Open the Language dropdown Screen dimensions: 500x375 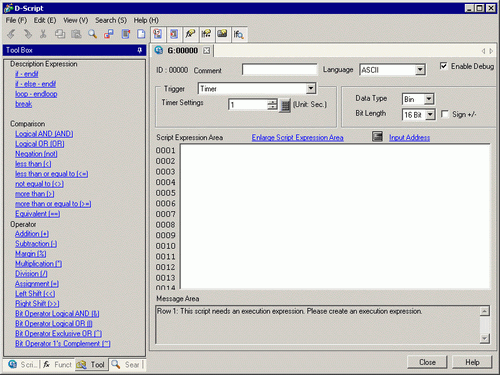coord(420,70)
